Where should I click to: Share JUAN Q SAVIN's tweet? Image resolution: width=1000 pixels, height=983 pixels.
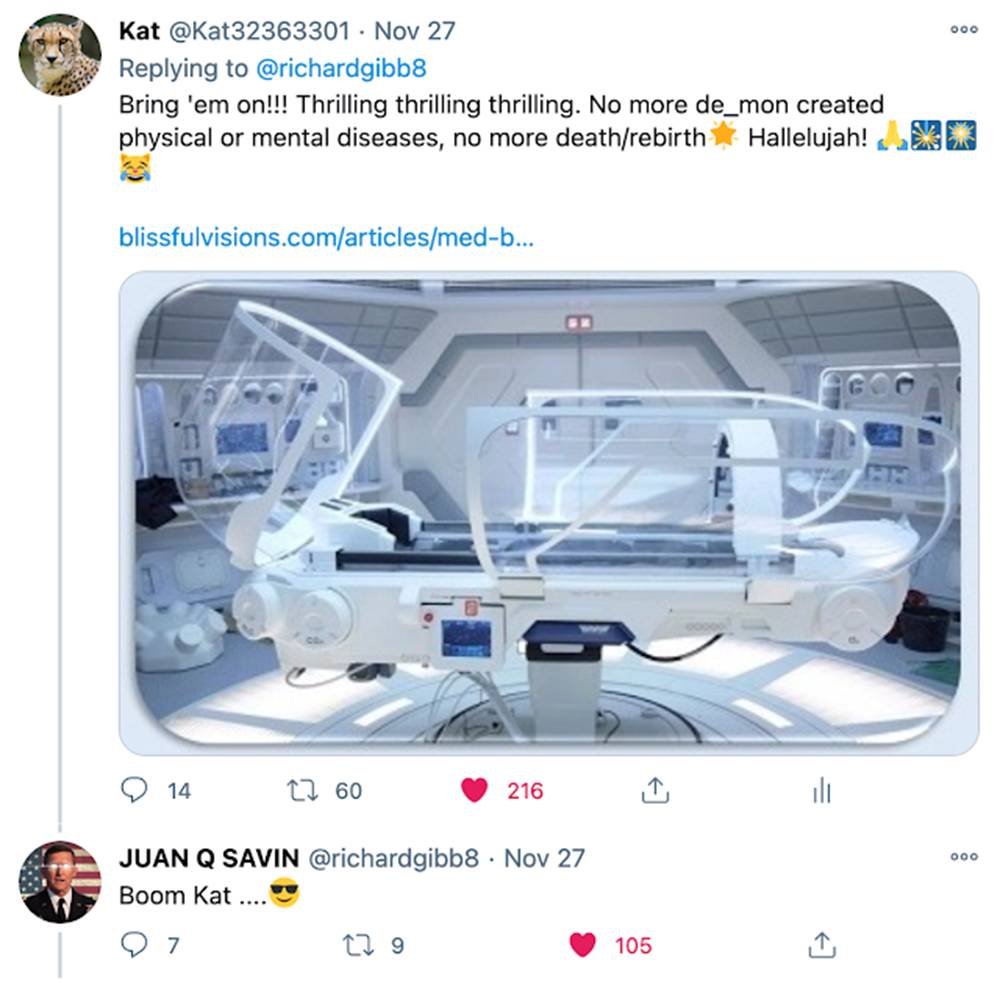(x=821, y=945)
